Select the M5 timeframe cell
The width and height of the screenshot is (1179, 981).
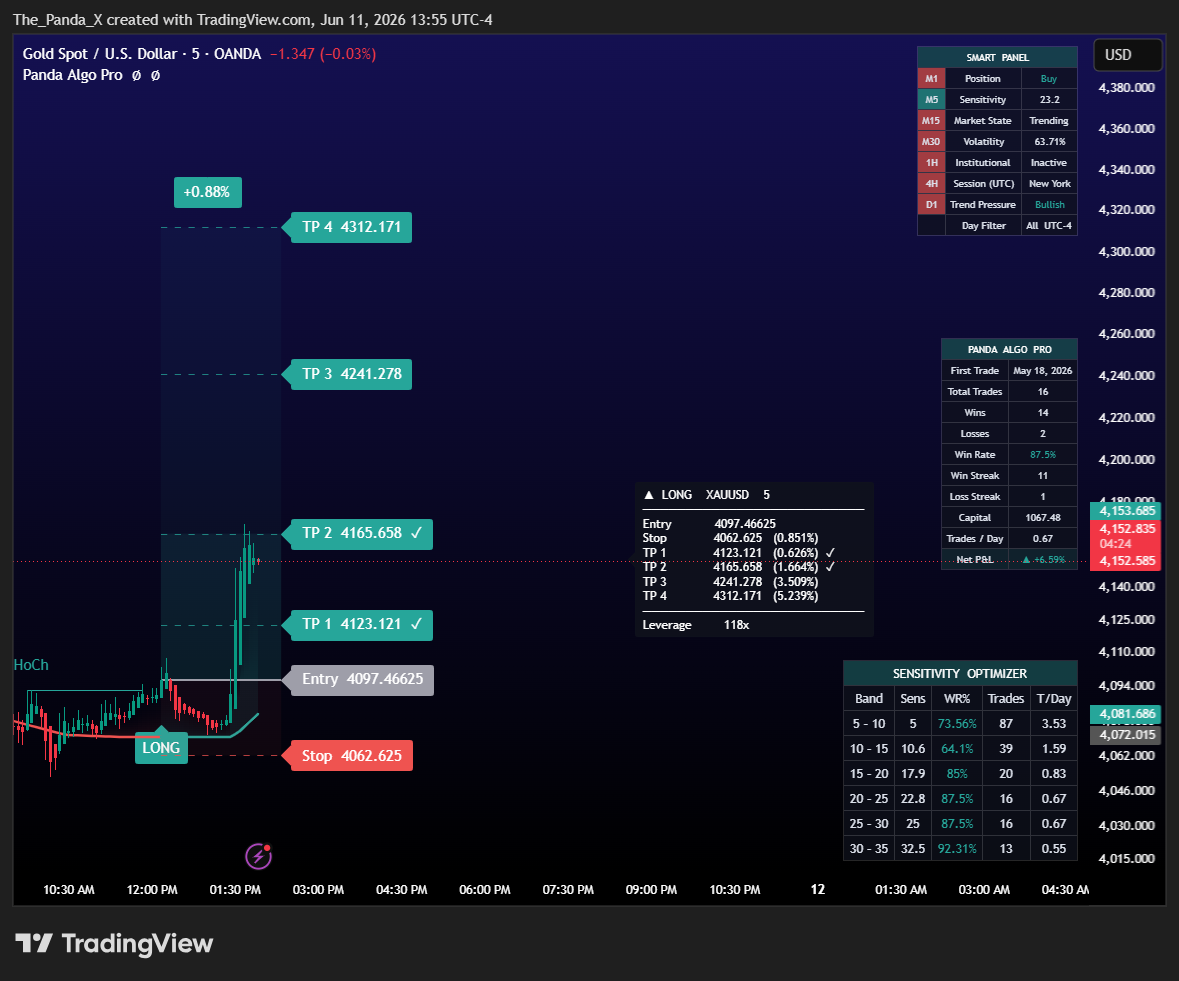click(x=931, y=99)
